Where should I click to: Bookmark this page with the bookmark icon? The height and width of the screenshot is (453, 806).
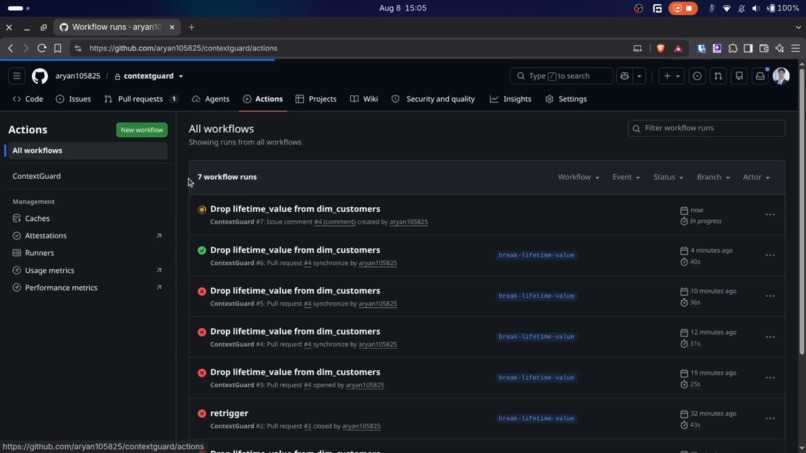pos(58,48)
